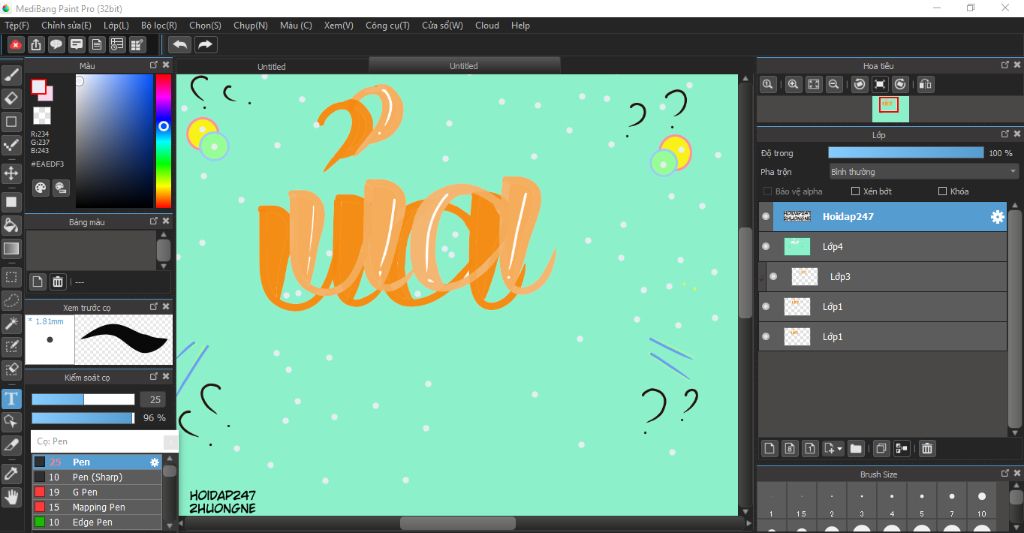Click the Undo arrow in the toolbar
1024x533 pixels.
pos(180,44)
